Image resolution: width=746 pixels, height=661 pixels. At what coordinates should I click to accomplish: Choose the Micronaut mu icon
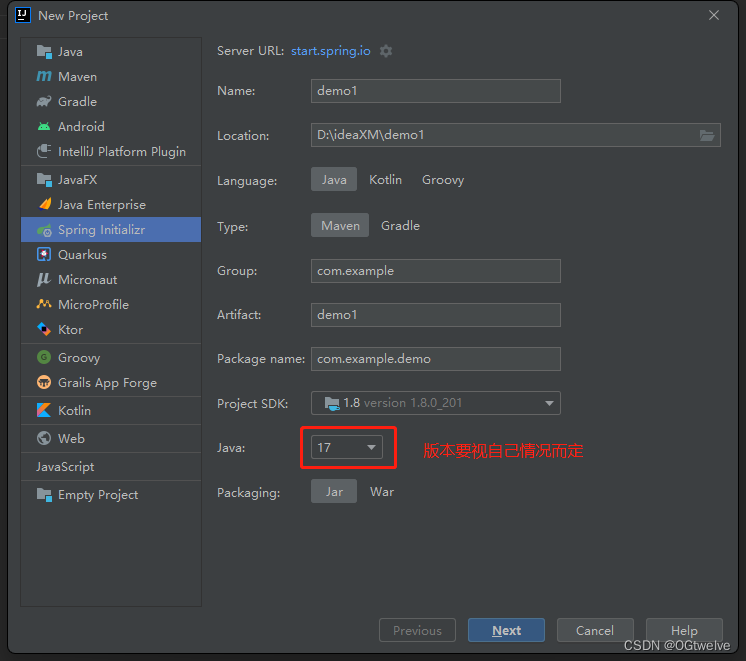coord(44,280)
